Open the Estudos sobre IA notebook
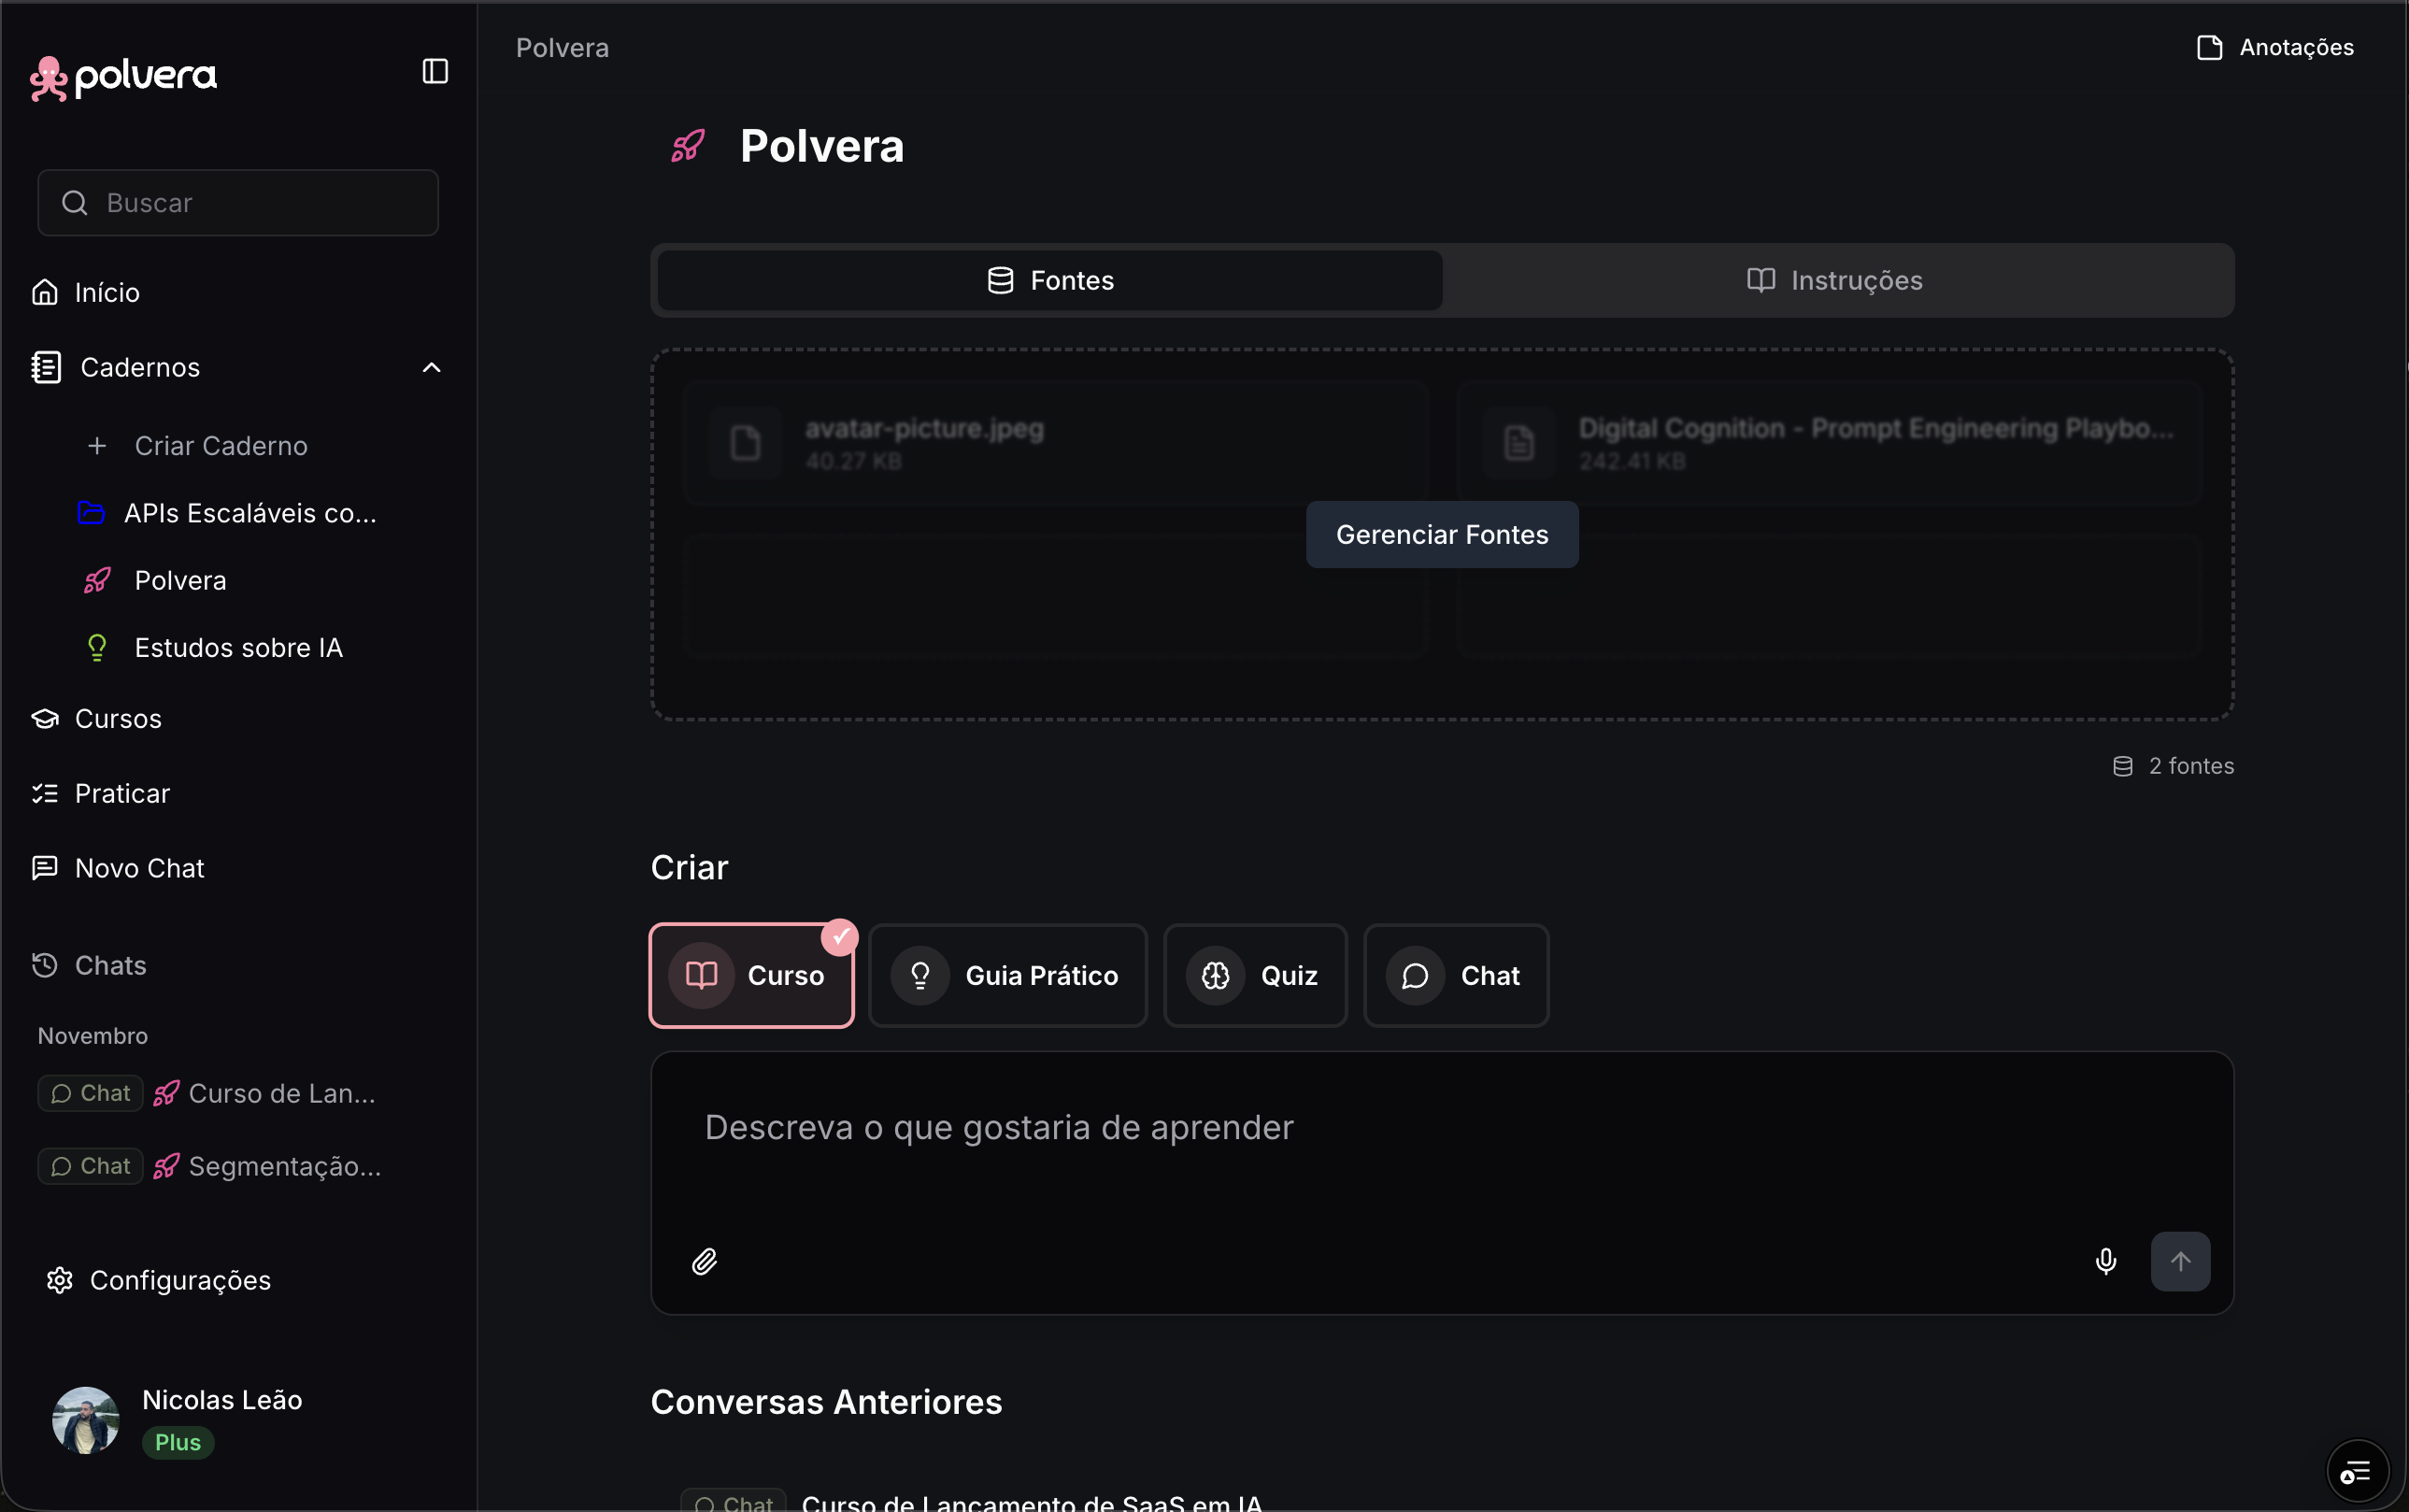Screen dimensions: 2409x1512 [x=238, y=647]
